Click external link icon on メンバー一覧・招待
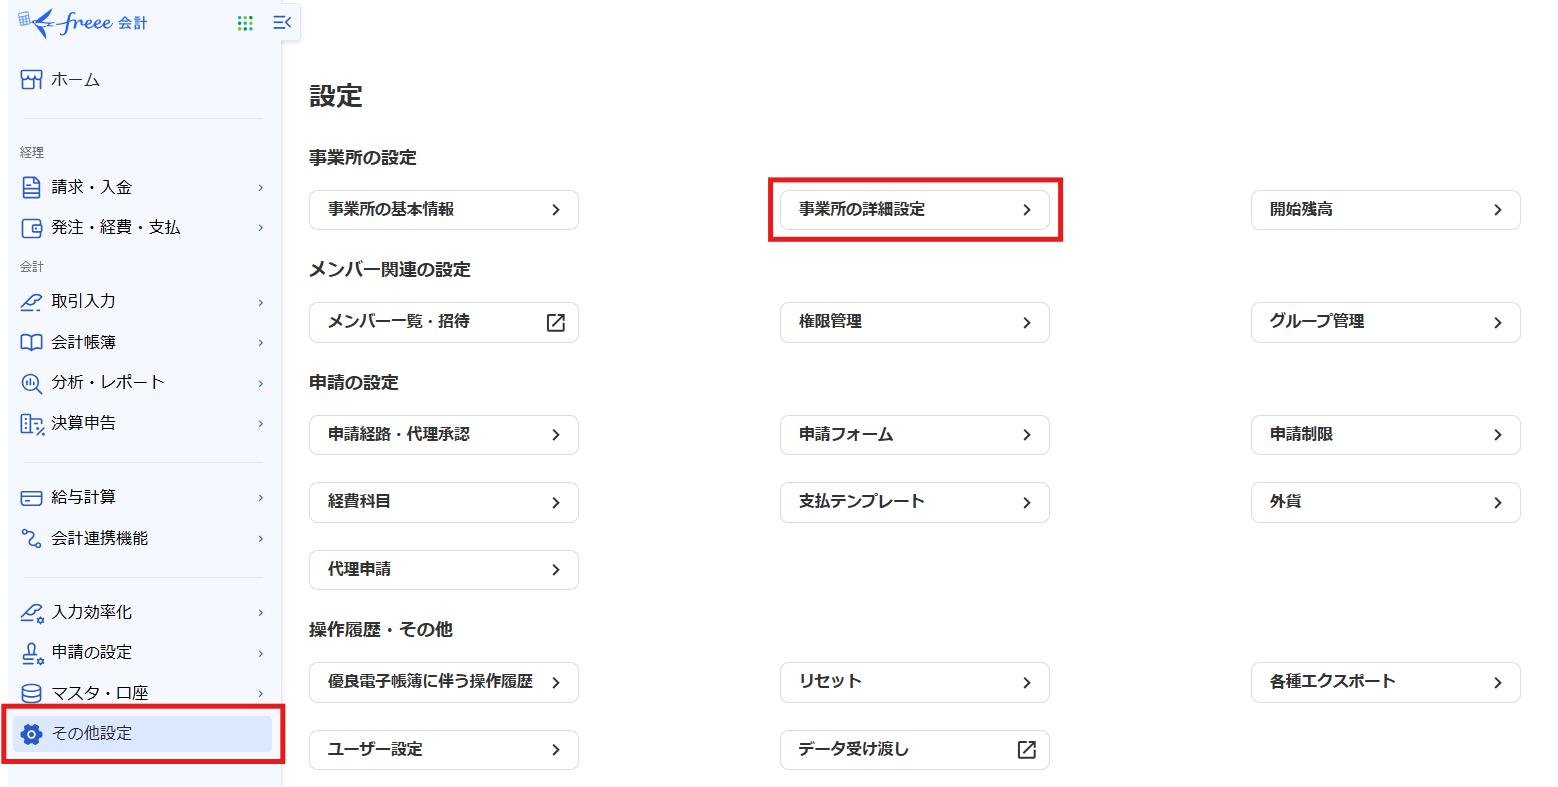 pyautogui.click(x=556, y=322)
